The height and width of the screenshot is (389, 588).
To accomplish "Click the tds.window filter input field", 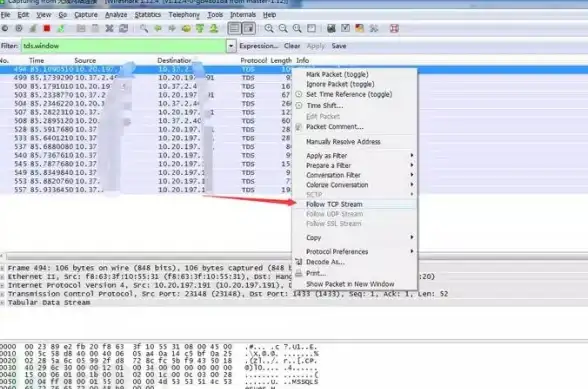I will click(123, 46).
